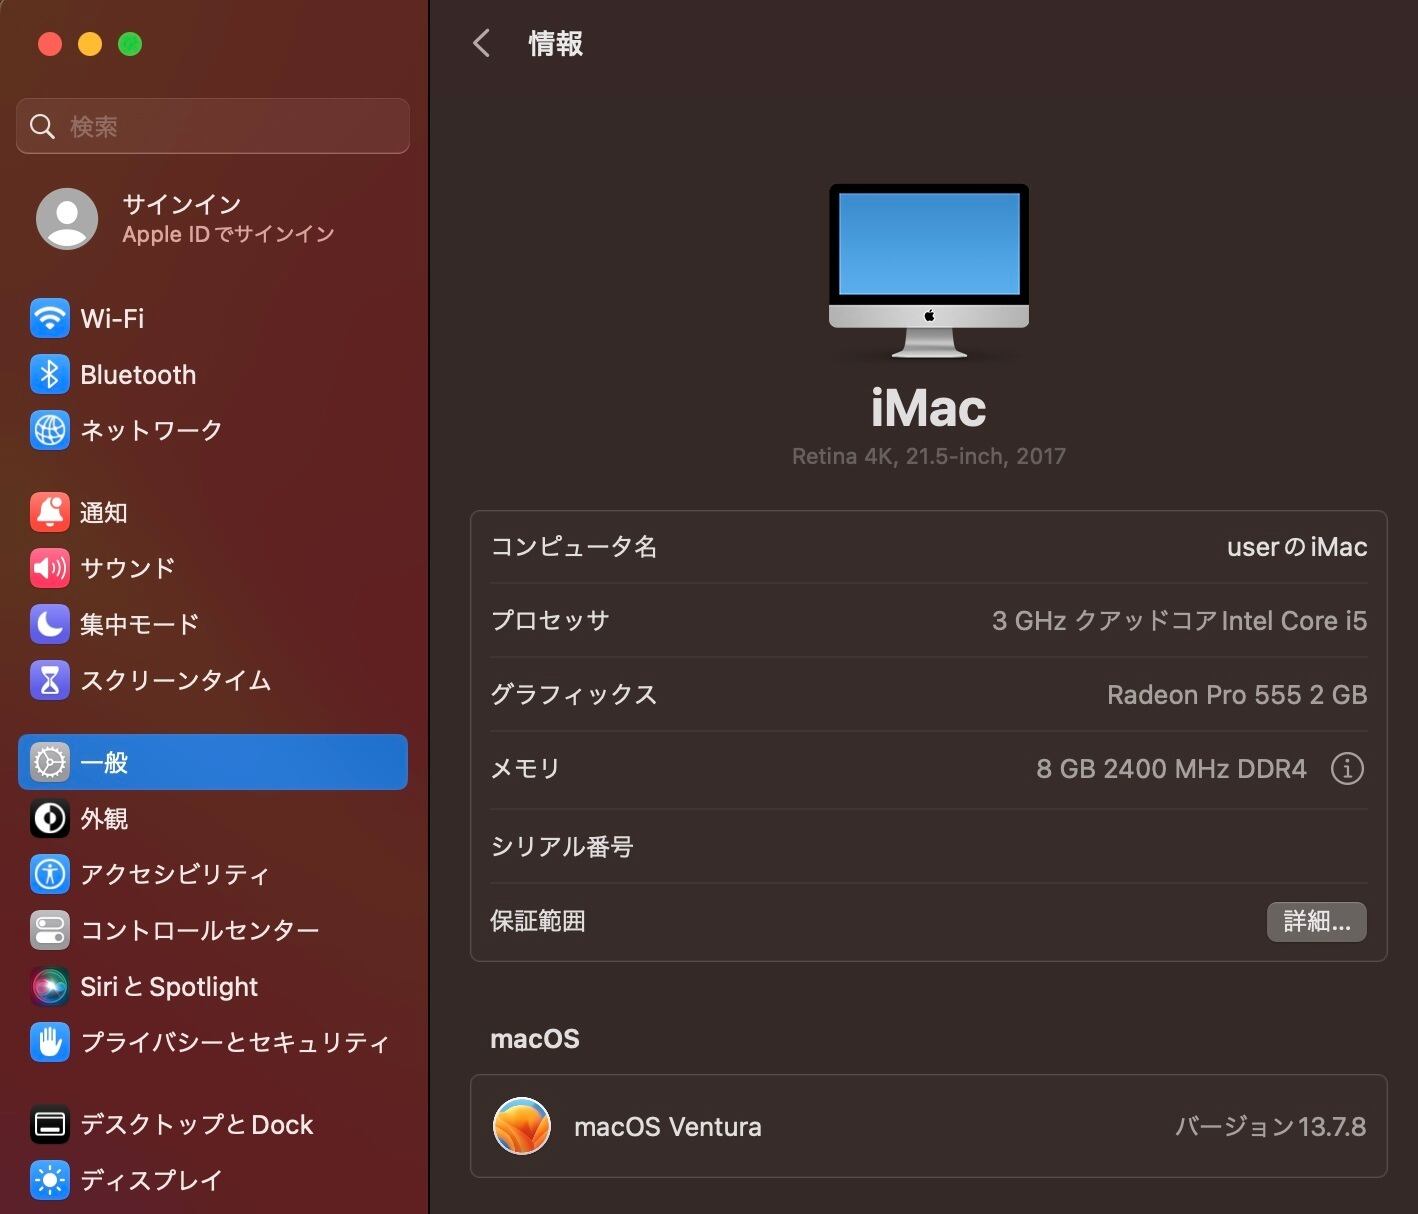Image resolution: width=1418 pixels, height=1214 pixels.
Task: Click the macOS Ventura logo icon
Action: [522, 1126]
